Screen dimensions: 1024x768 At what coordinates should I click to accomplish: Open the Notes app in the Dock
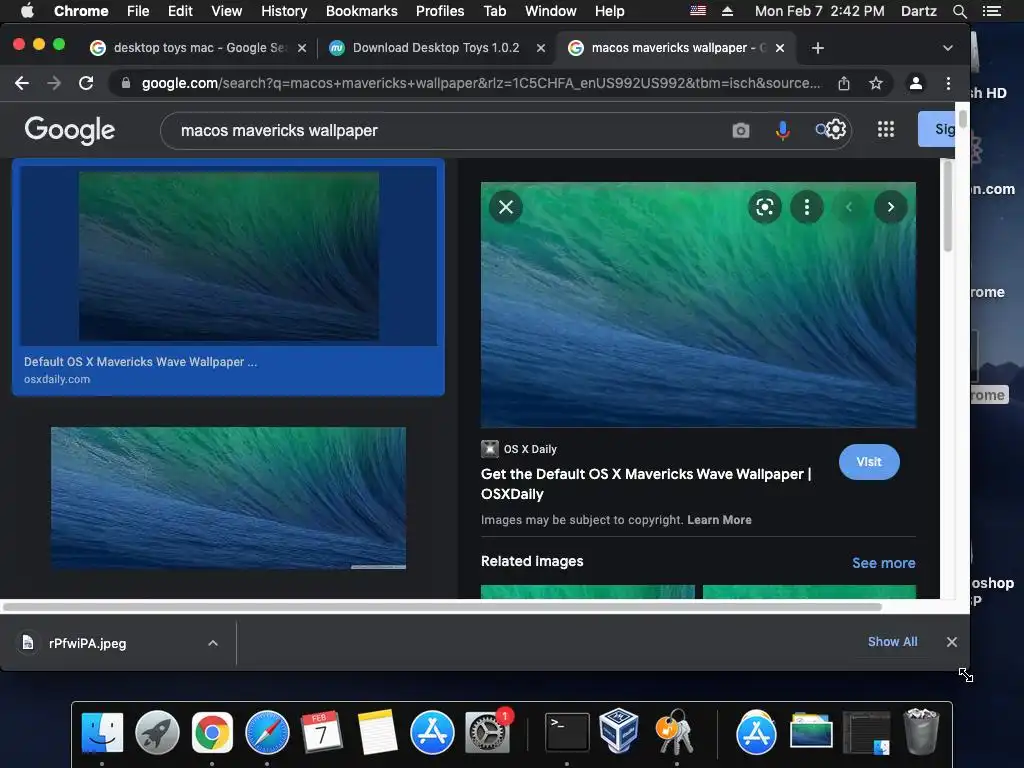tap(377, 731)
